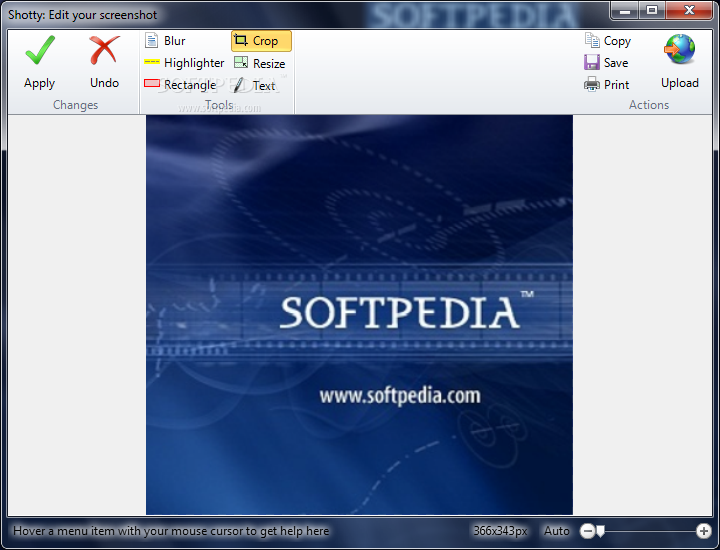Click the status bar help hint text

(171, 531)
